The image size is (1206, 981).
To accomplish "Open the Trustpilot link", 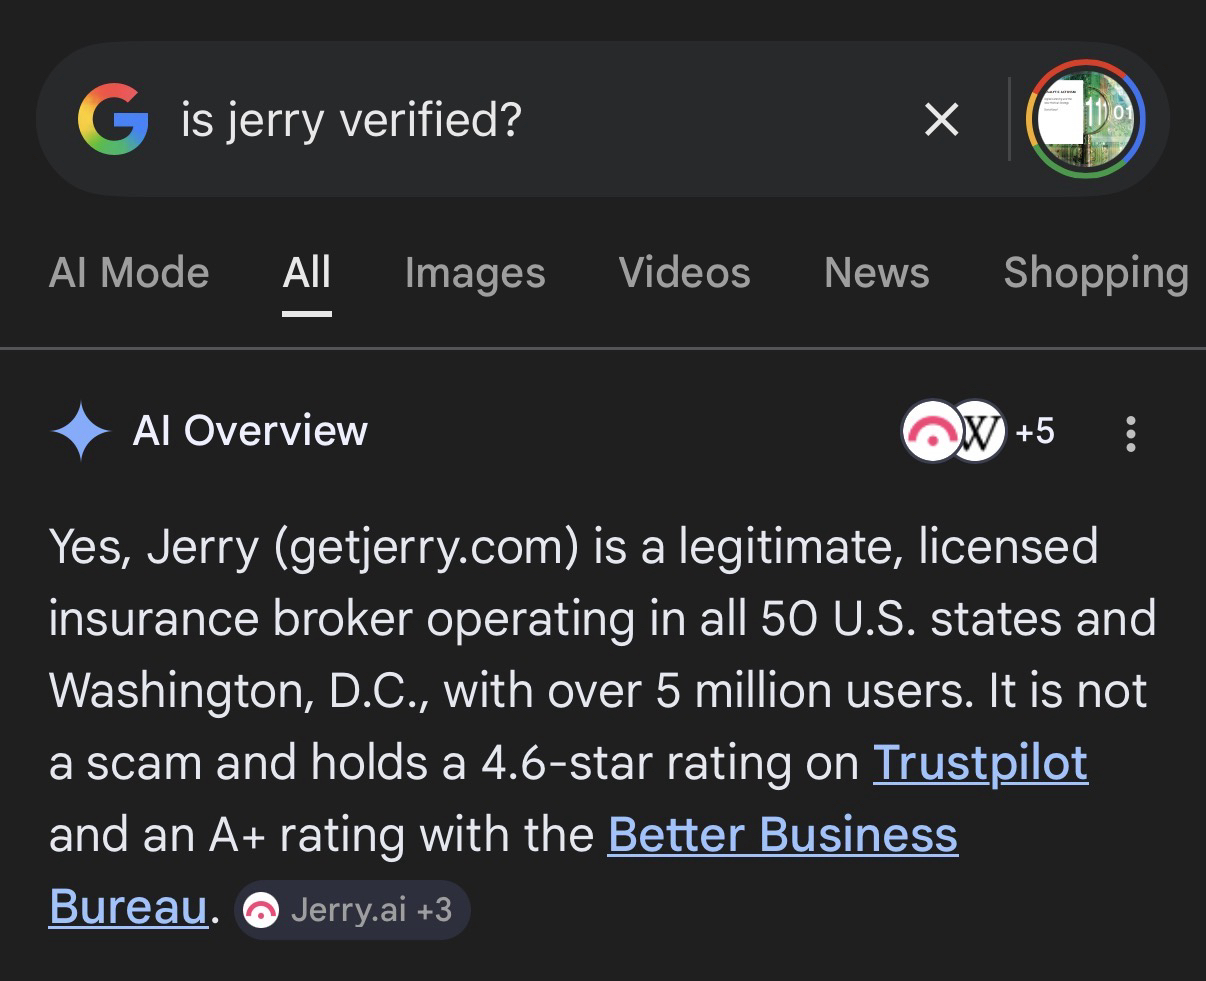I will (x=980, y=763).
